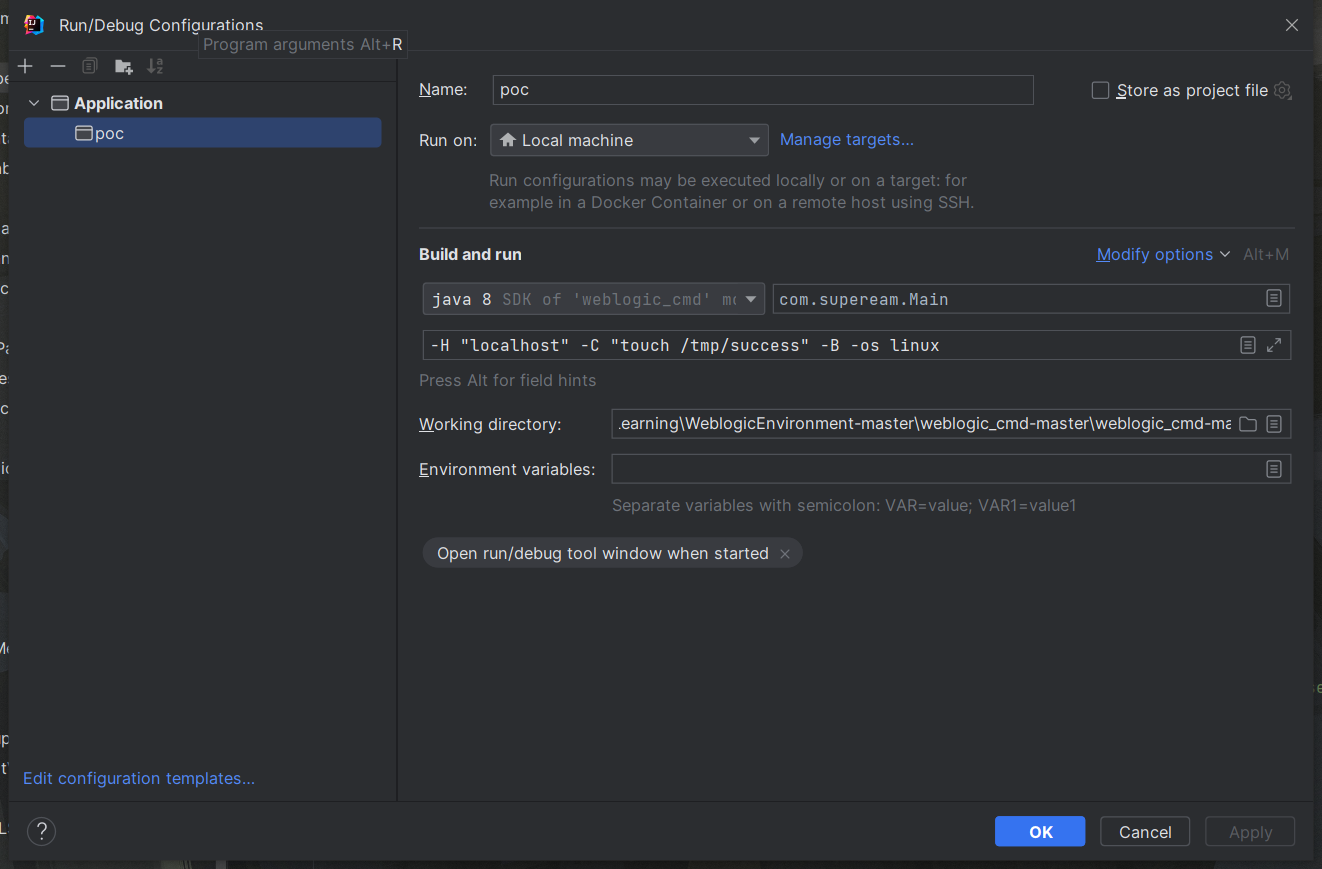The width and height of the screenshot is (1322, 869).
Task: Open the Run on Local machine dropdown
Action: tap(629, 140)
